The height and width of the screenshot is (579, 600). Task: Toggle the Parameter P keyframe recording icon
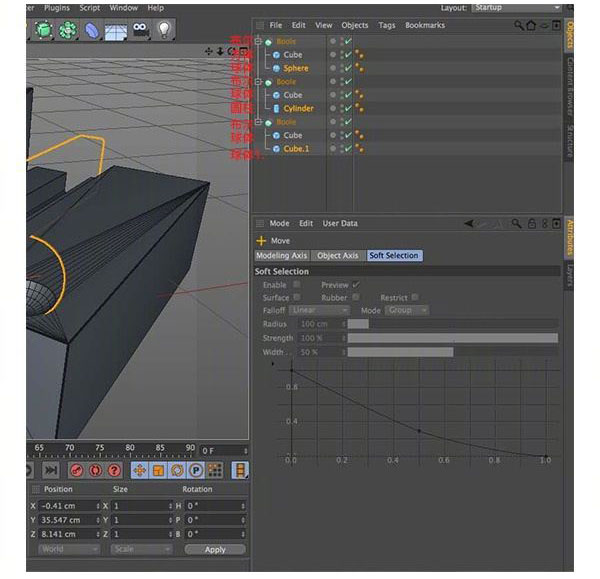(196, 470)
